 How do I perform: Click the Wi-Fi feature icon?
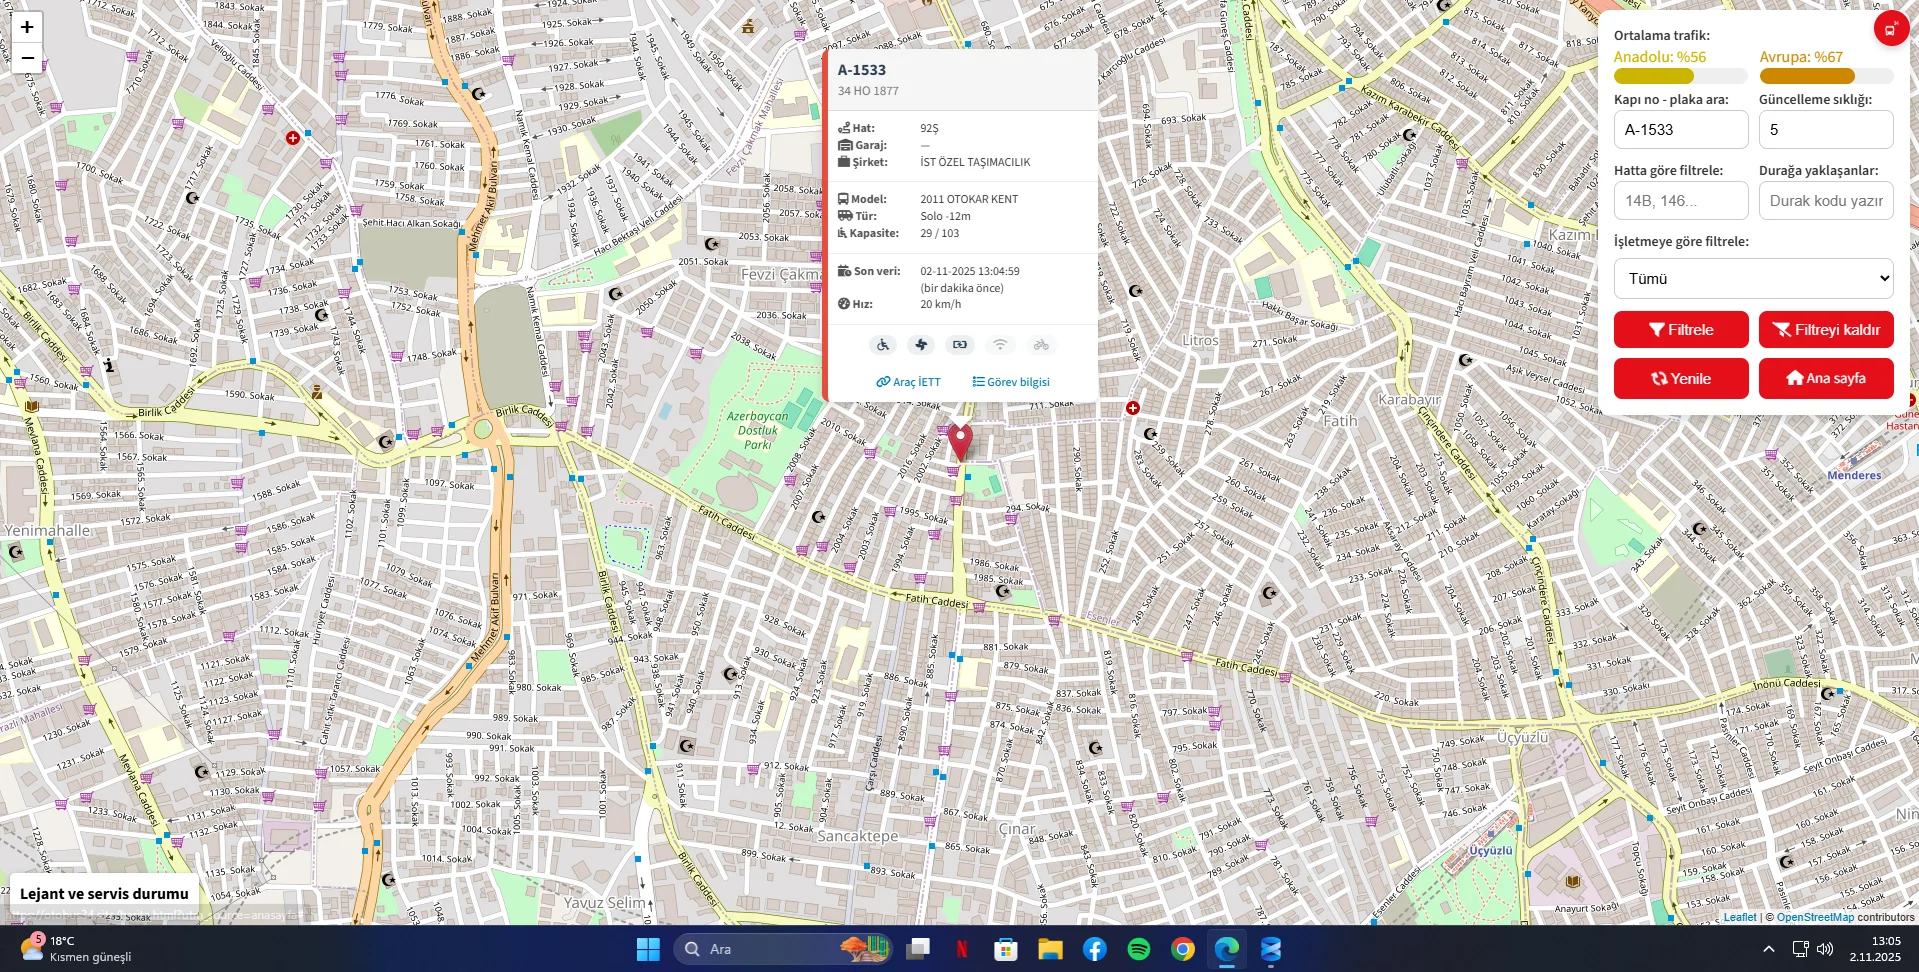(x=999, y=345)
